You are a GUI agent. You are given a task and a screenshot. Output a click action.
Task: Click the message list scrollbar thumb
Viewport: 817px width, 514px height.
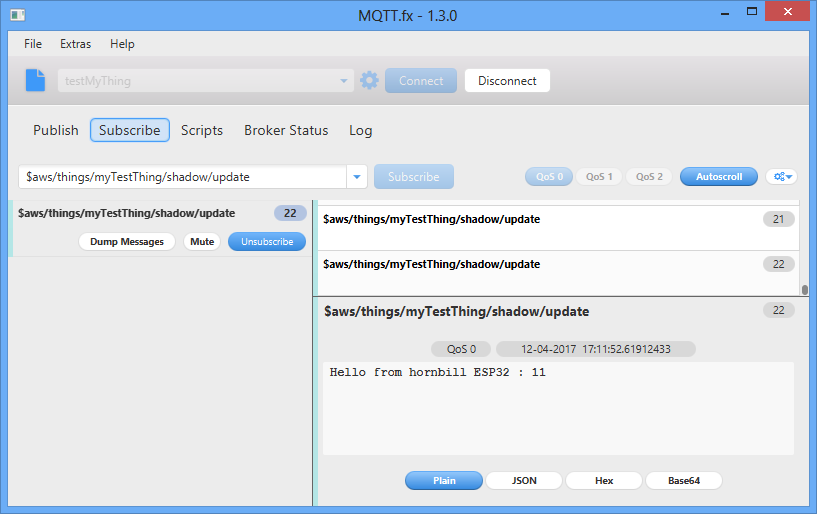[x=804, y=289]
